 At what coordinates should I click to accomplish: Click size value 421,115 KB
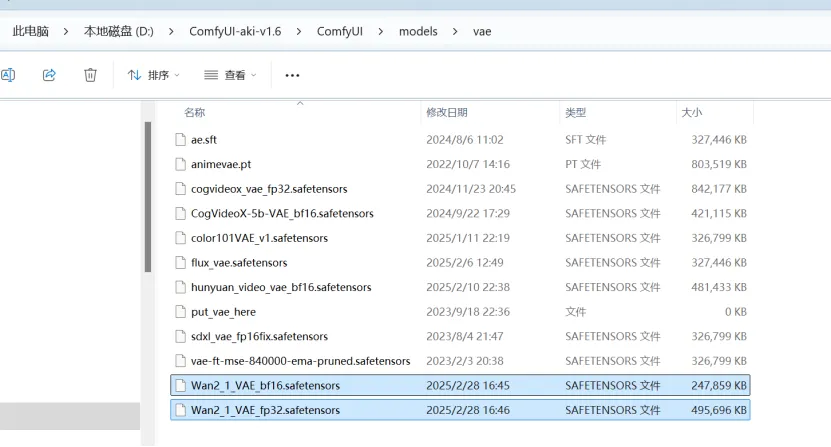719,213
